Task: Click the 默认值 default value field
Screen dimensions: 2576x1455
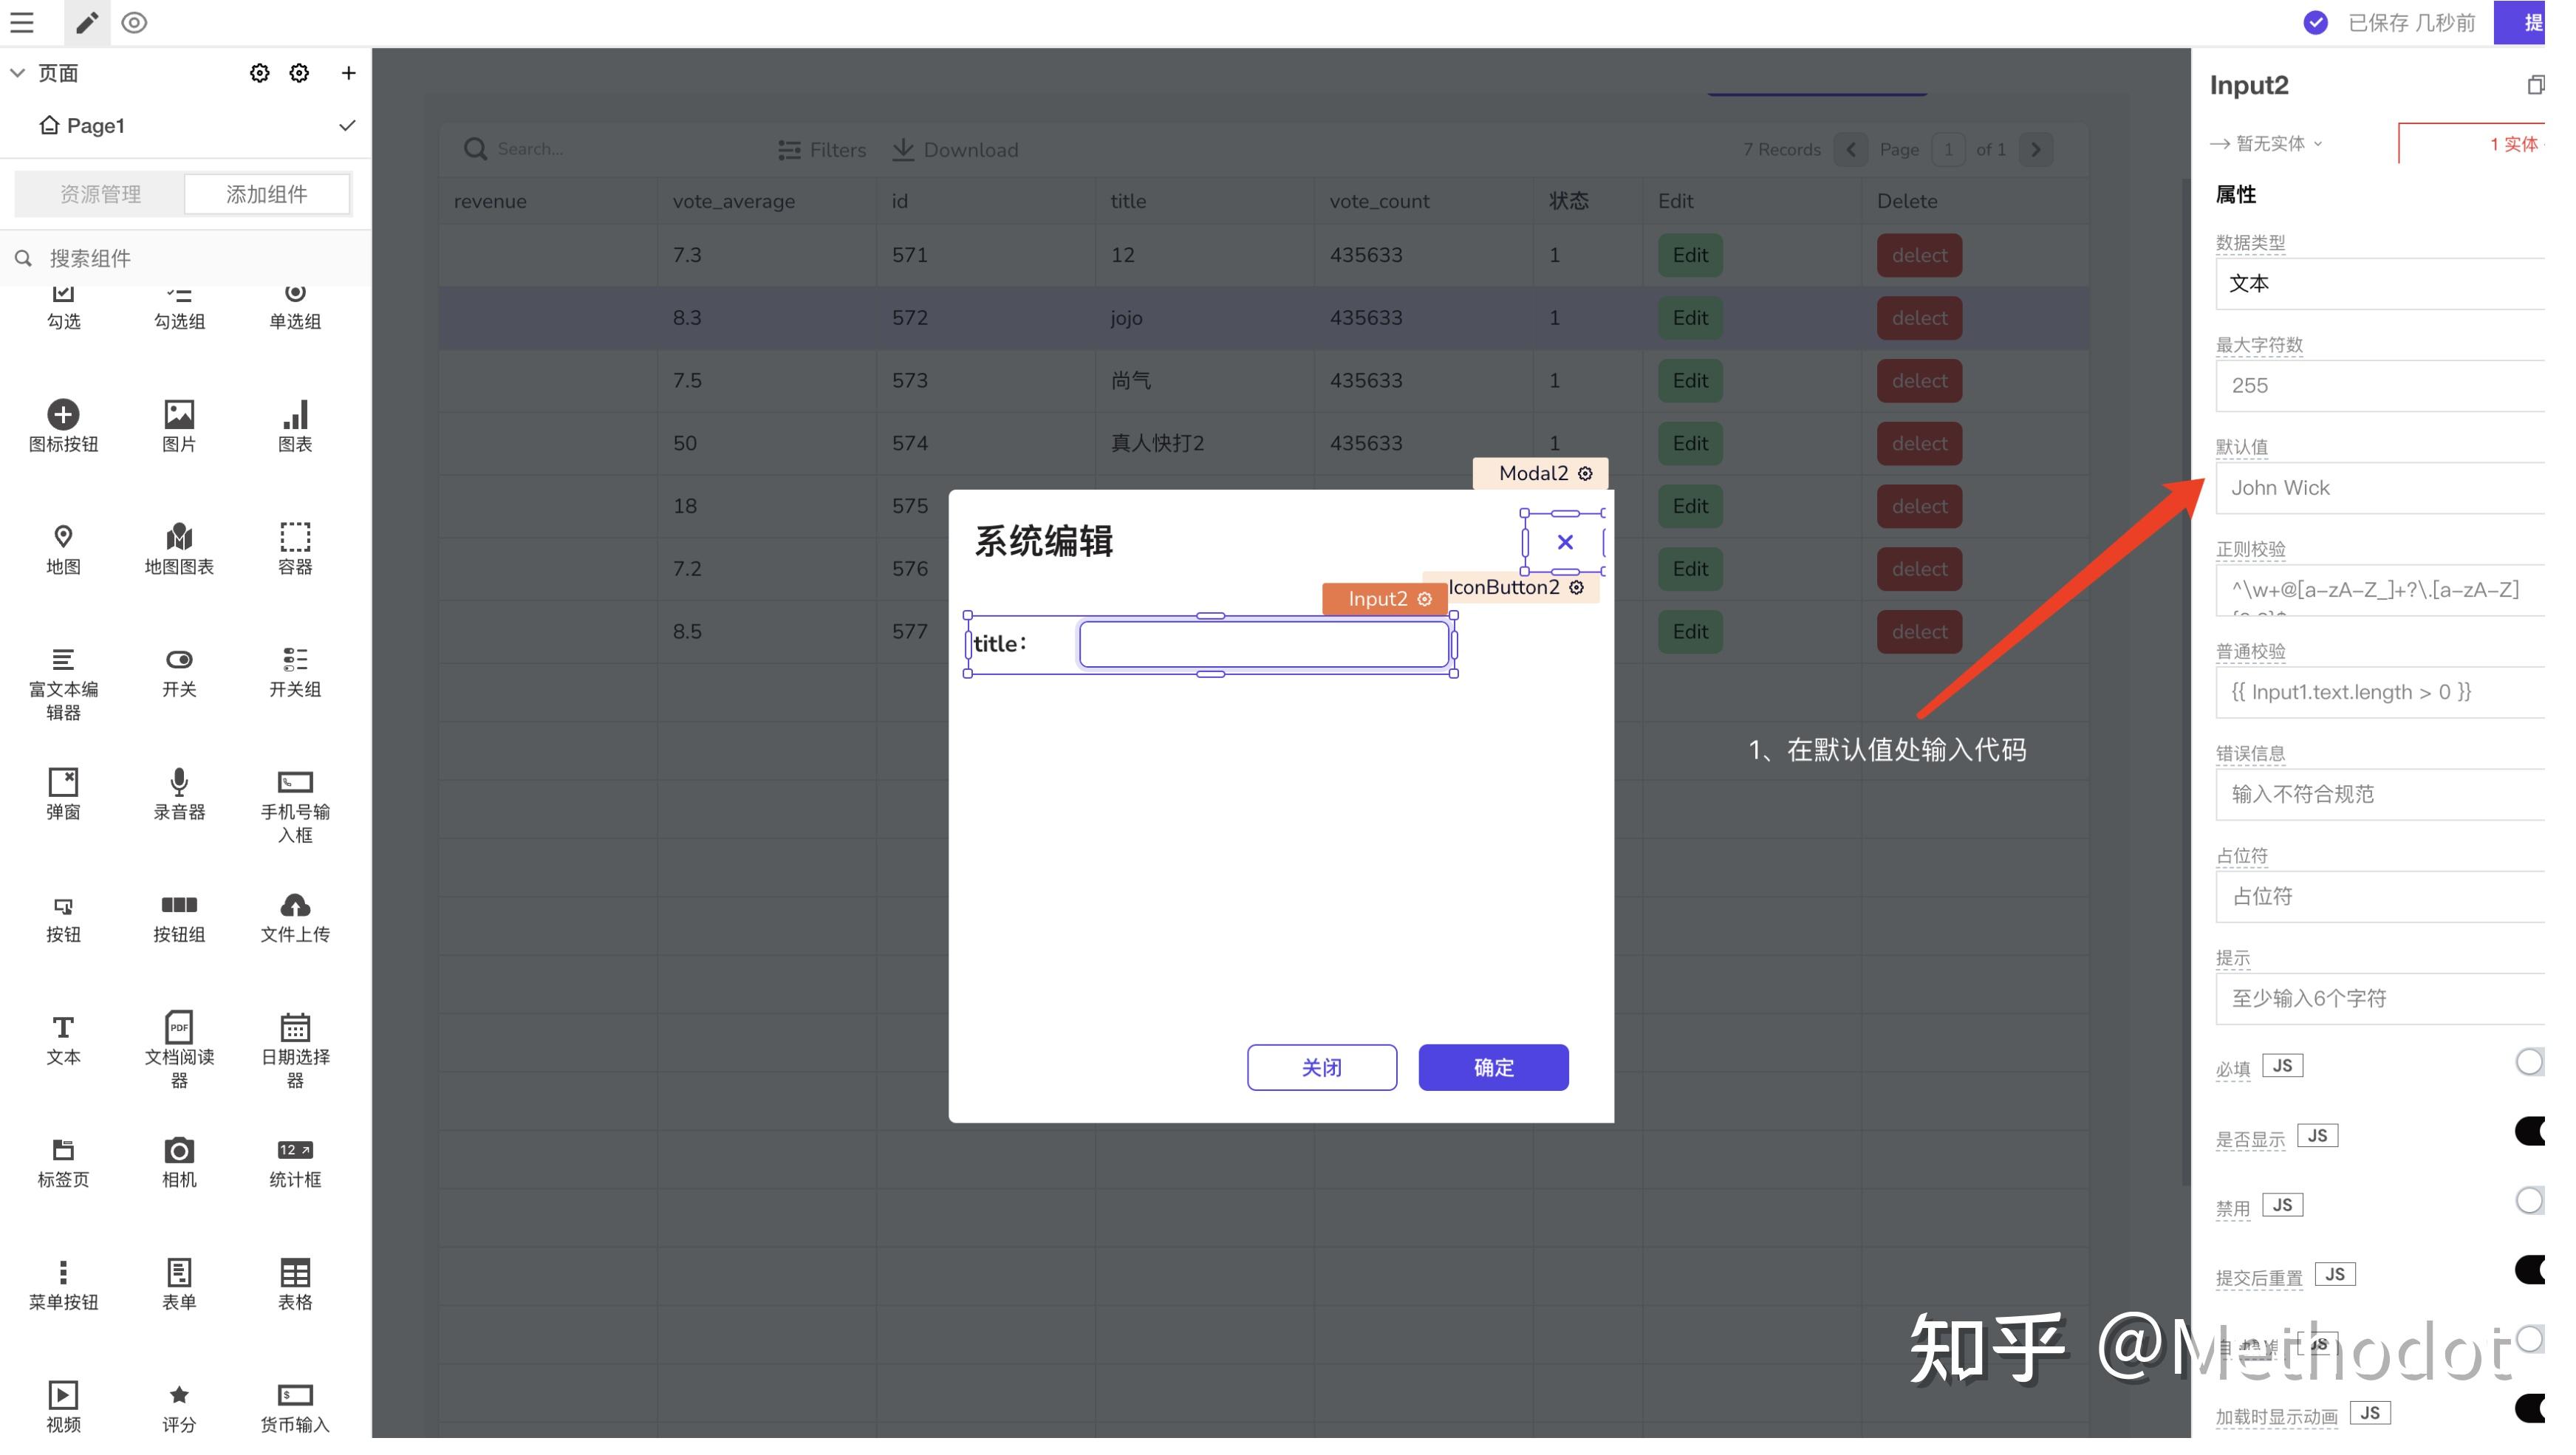Action: [x=2380, y=488]
